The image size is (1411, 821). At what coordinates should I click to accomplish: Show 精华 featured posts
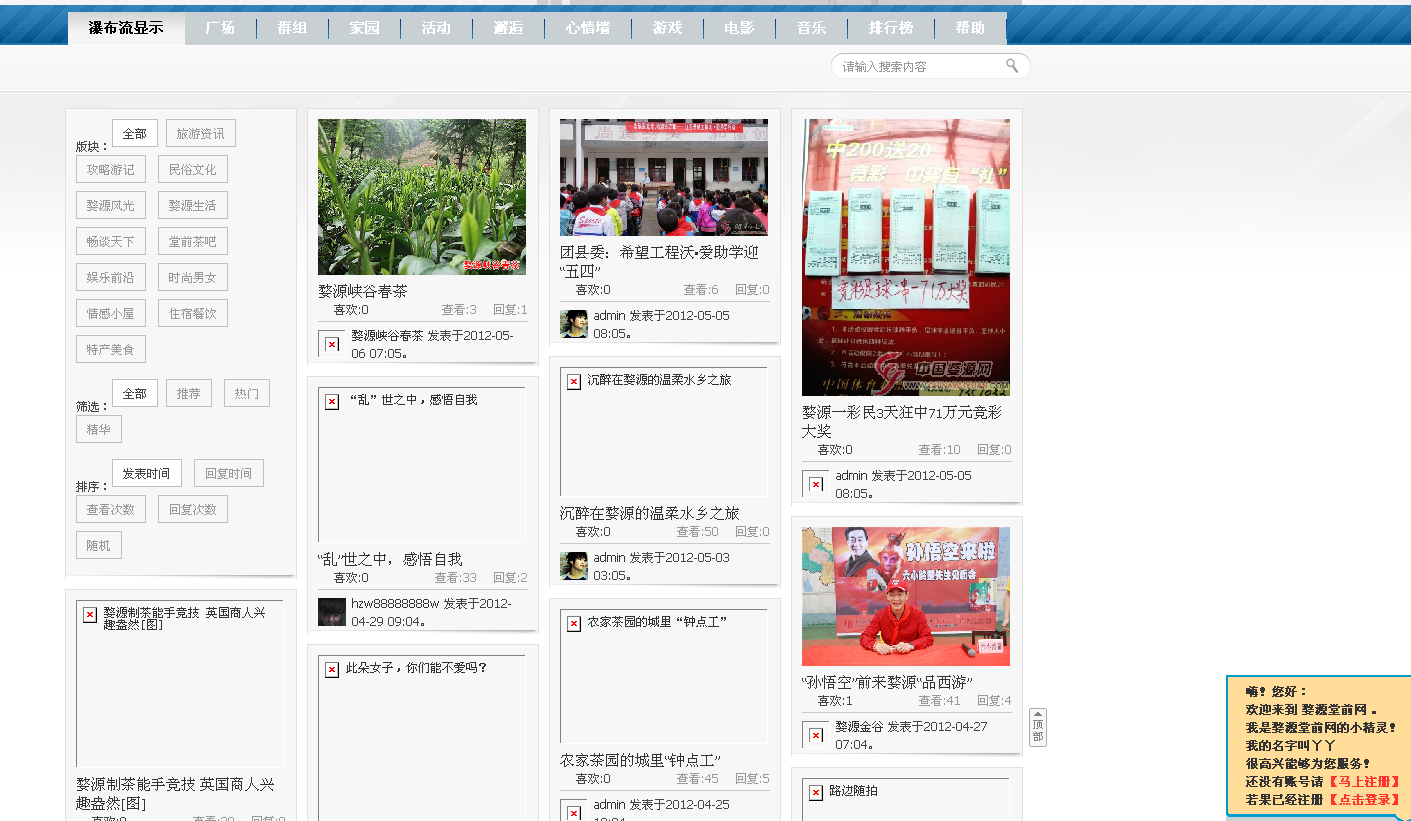pos(99,429)
